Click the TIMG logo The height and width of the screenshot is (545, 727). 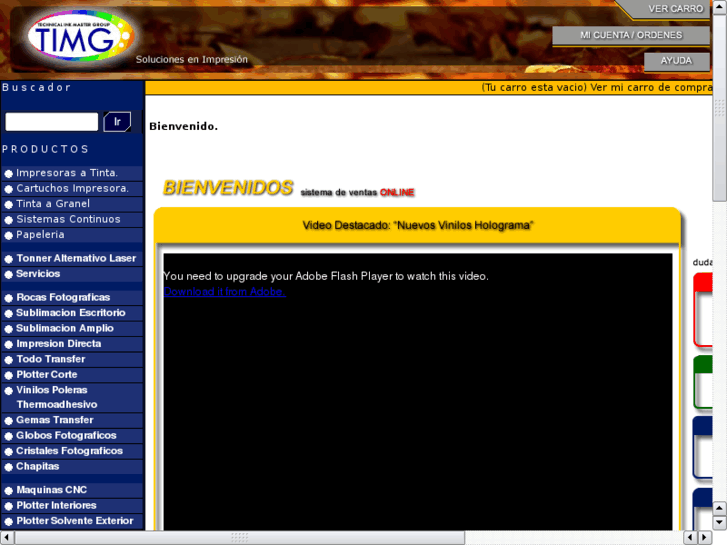pyautogui.click(x=81, y=36)
